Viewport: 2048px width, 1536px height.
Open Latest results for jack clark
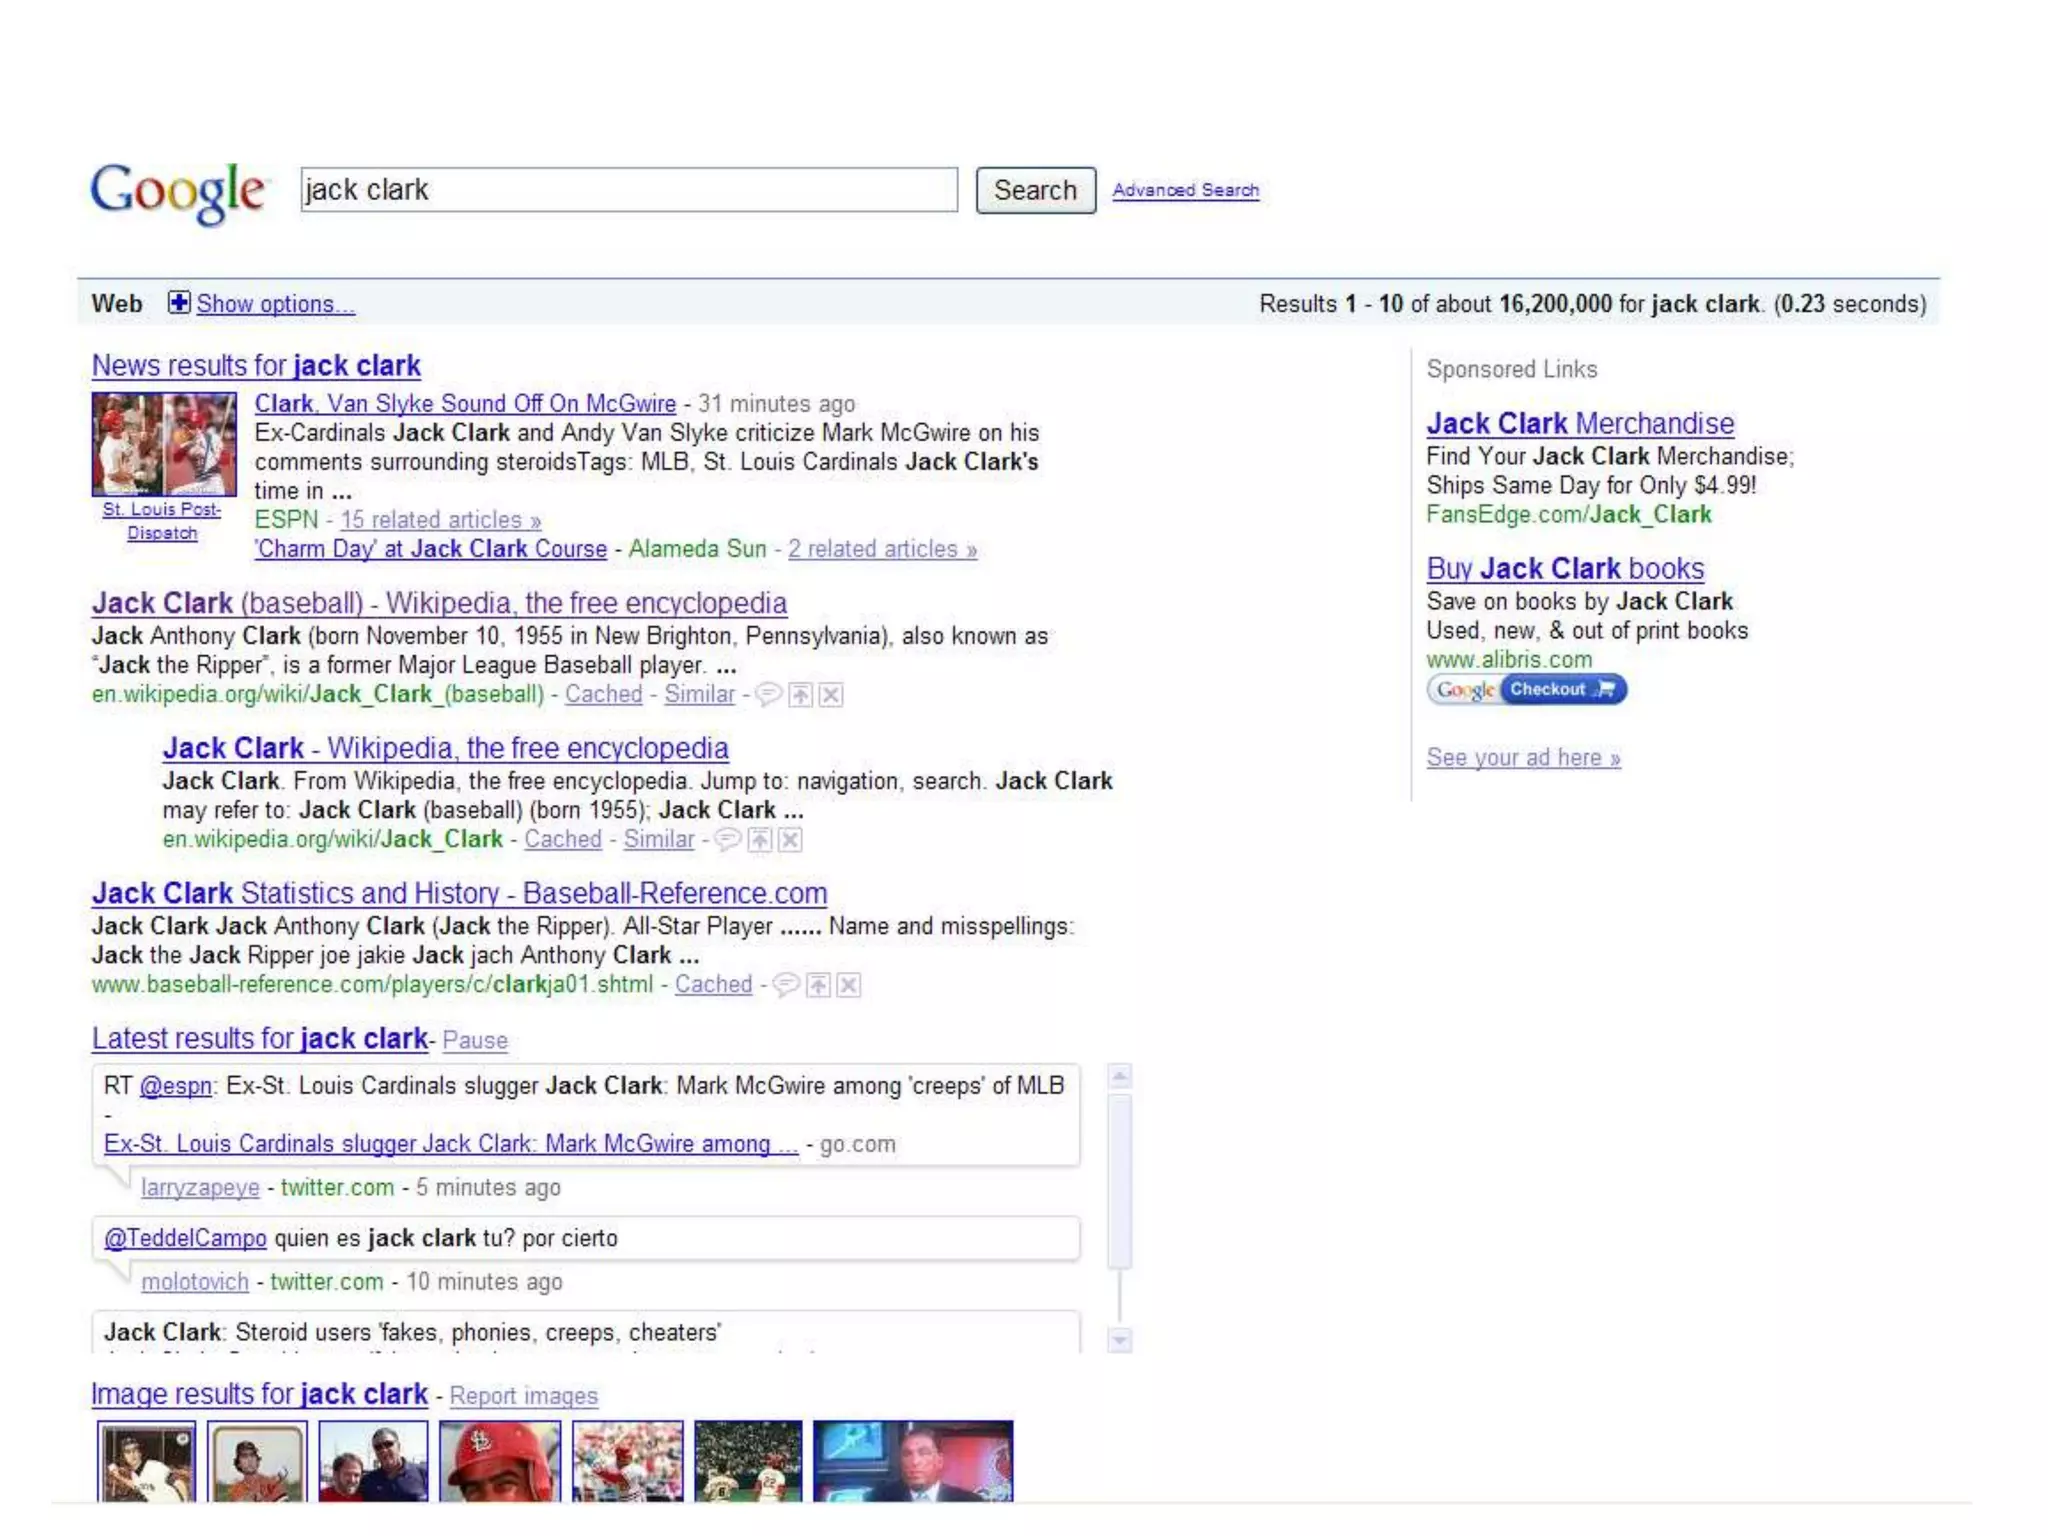260,1038
